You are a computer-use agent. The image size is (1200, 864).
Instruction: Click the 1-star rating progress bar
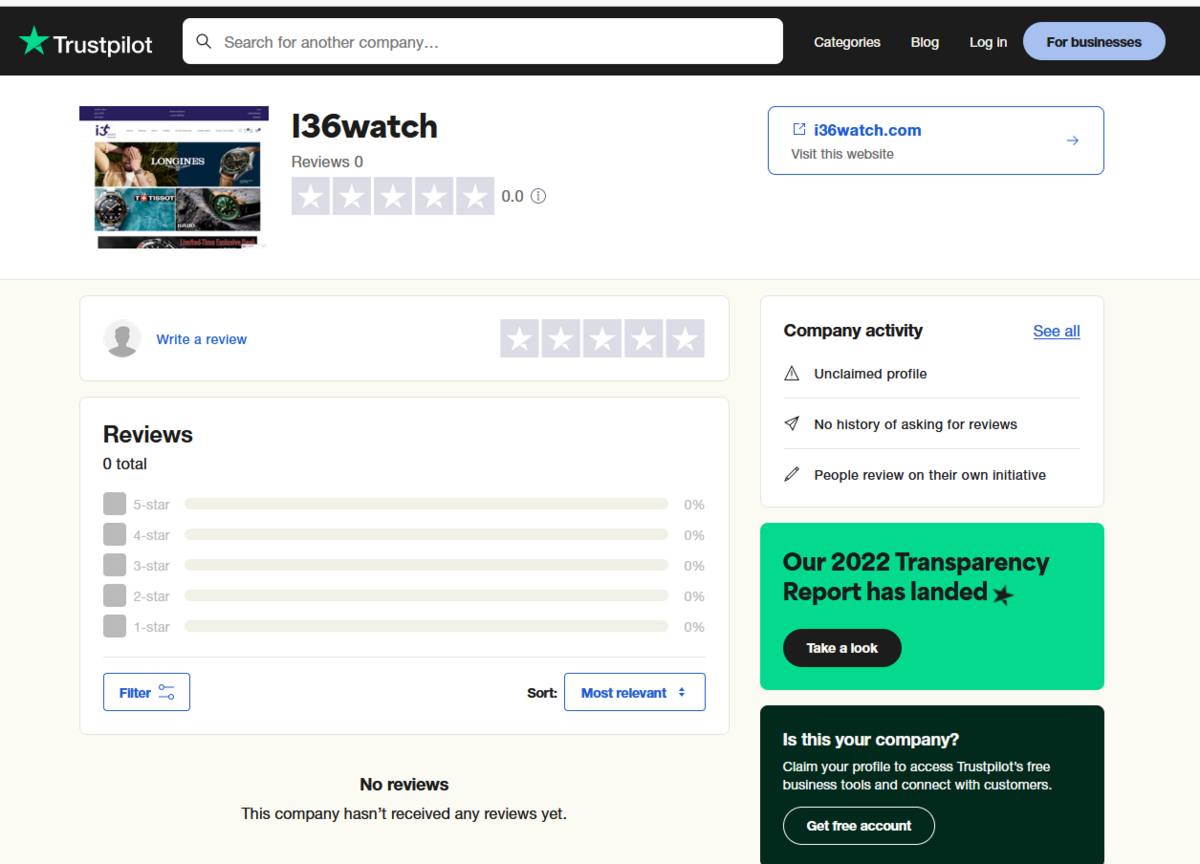(426, 626)
